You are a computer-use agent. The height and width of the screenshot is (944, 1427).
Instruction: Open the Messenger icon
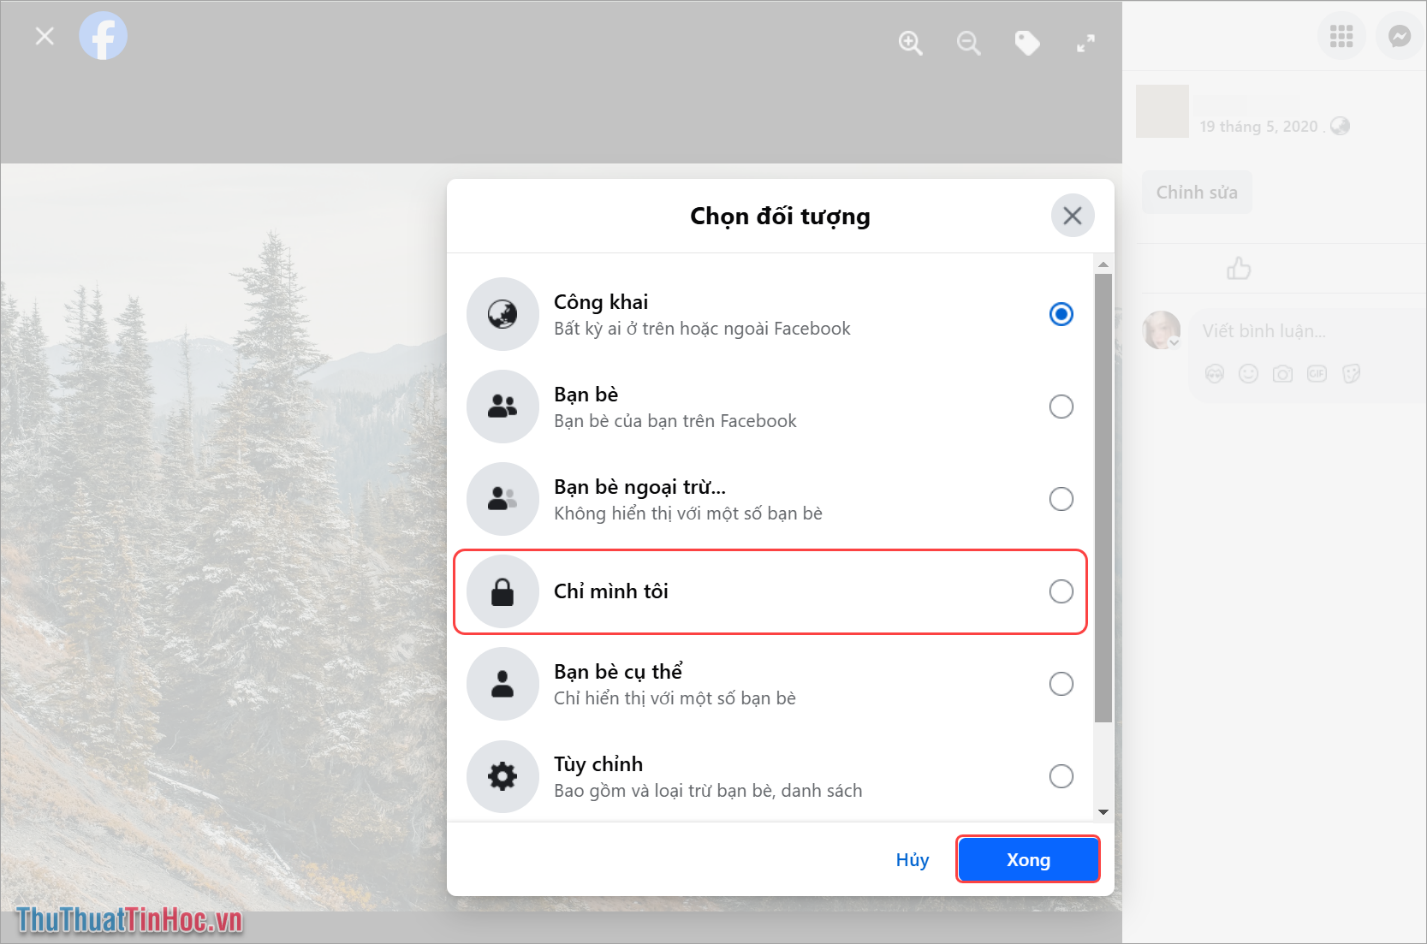pos(1400,37)
